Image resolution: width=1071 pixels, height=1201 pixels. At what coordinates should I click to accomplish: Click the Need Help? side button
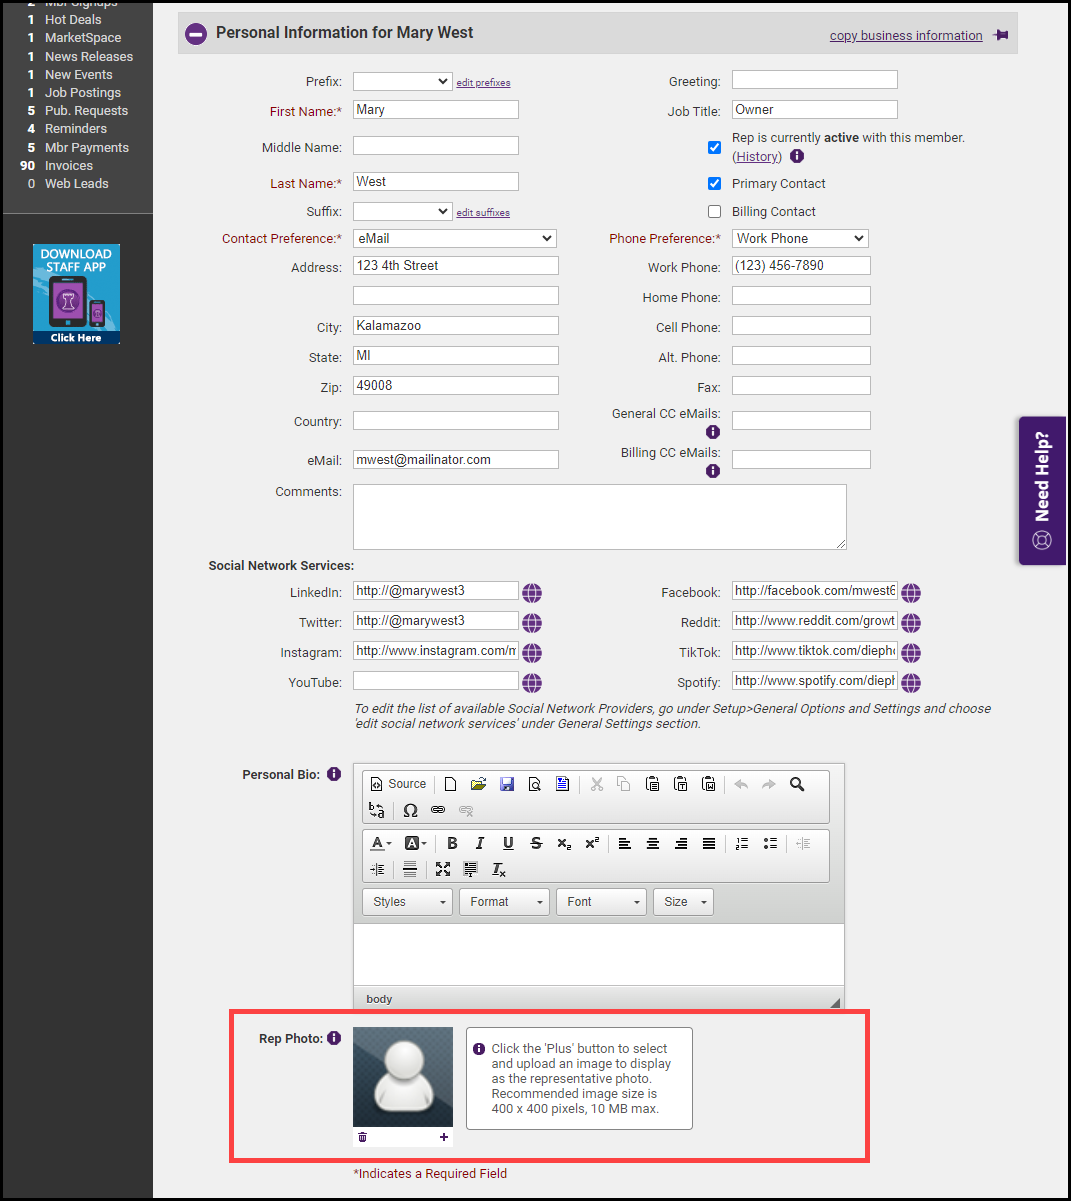1042,490
